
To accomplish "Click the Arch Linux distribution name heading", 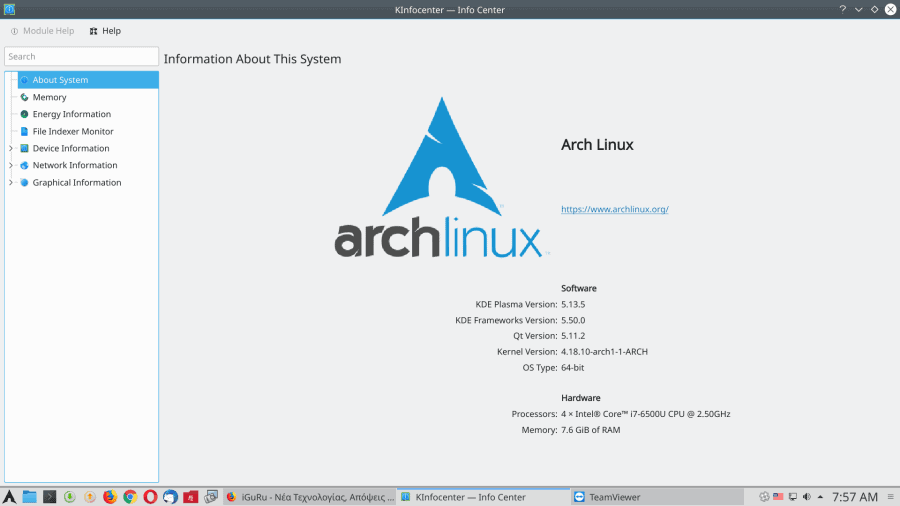I will click(x=597, y=145).
